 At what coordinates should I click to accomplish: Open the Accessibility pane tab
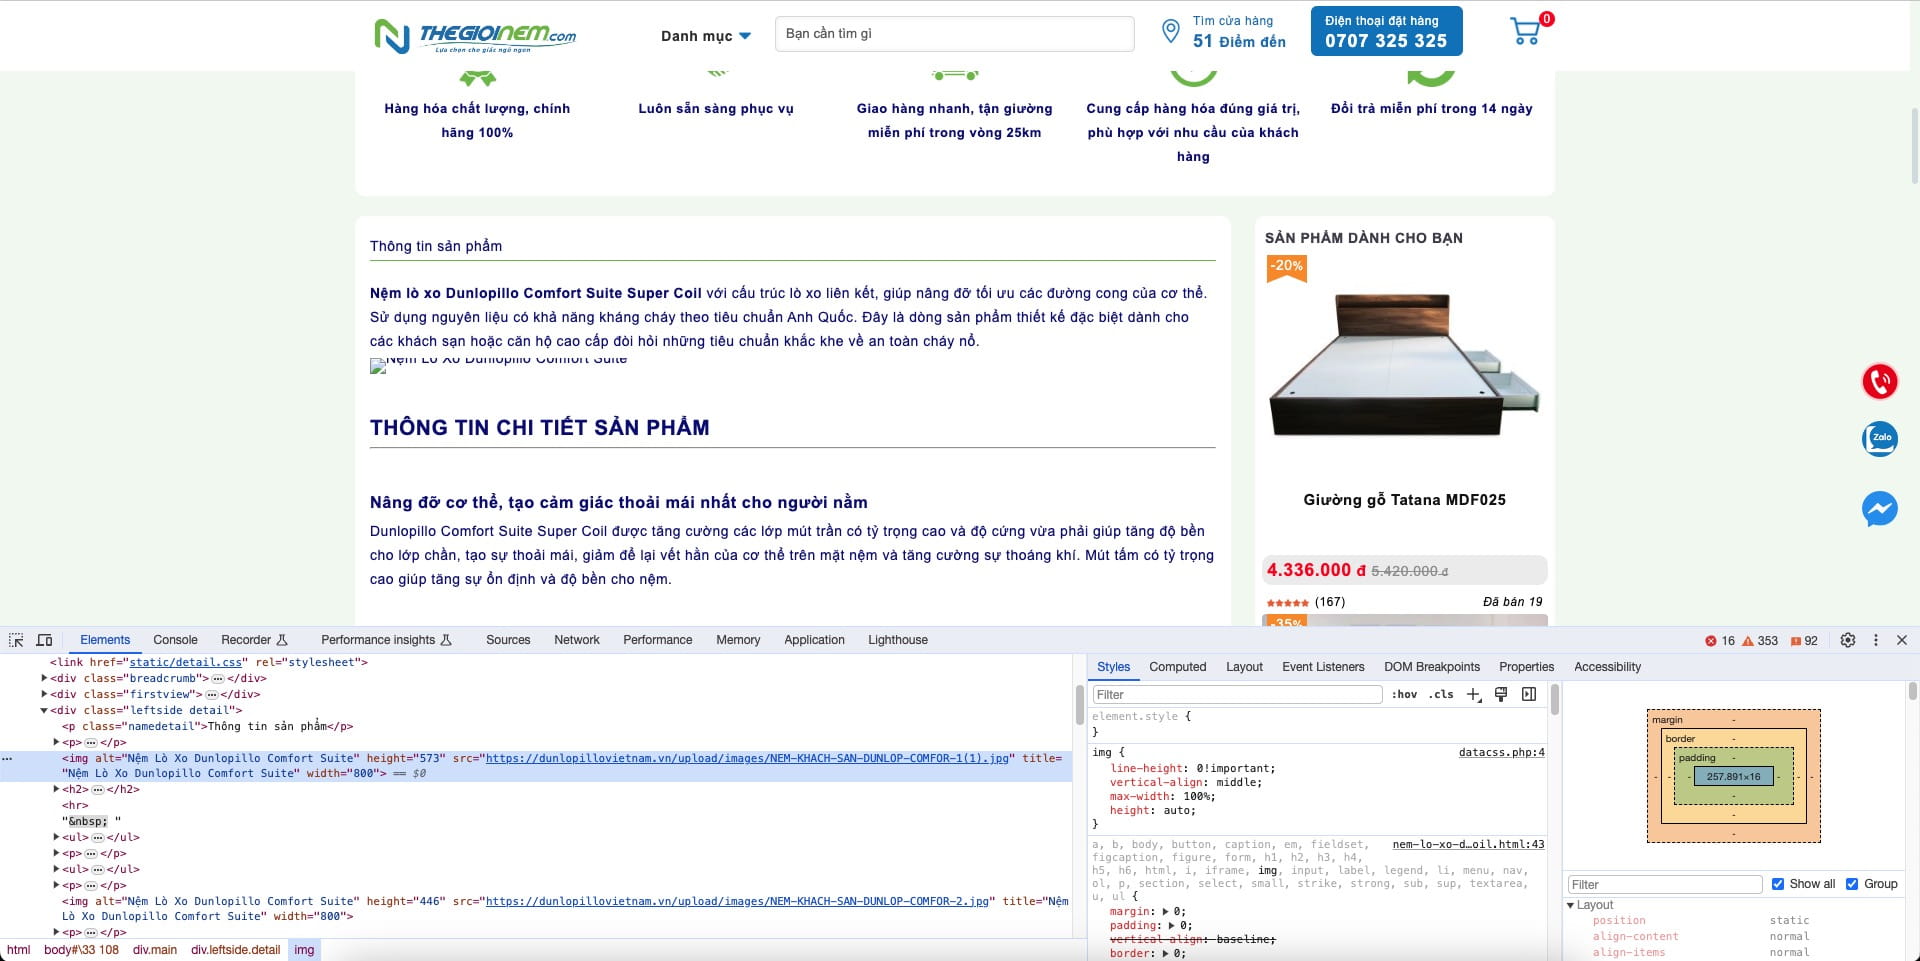click(x=1607, y=667)
